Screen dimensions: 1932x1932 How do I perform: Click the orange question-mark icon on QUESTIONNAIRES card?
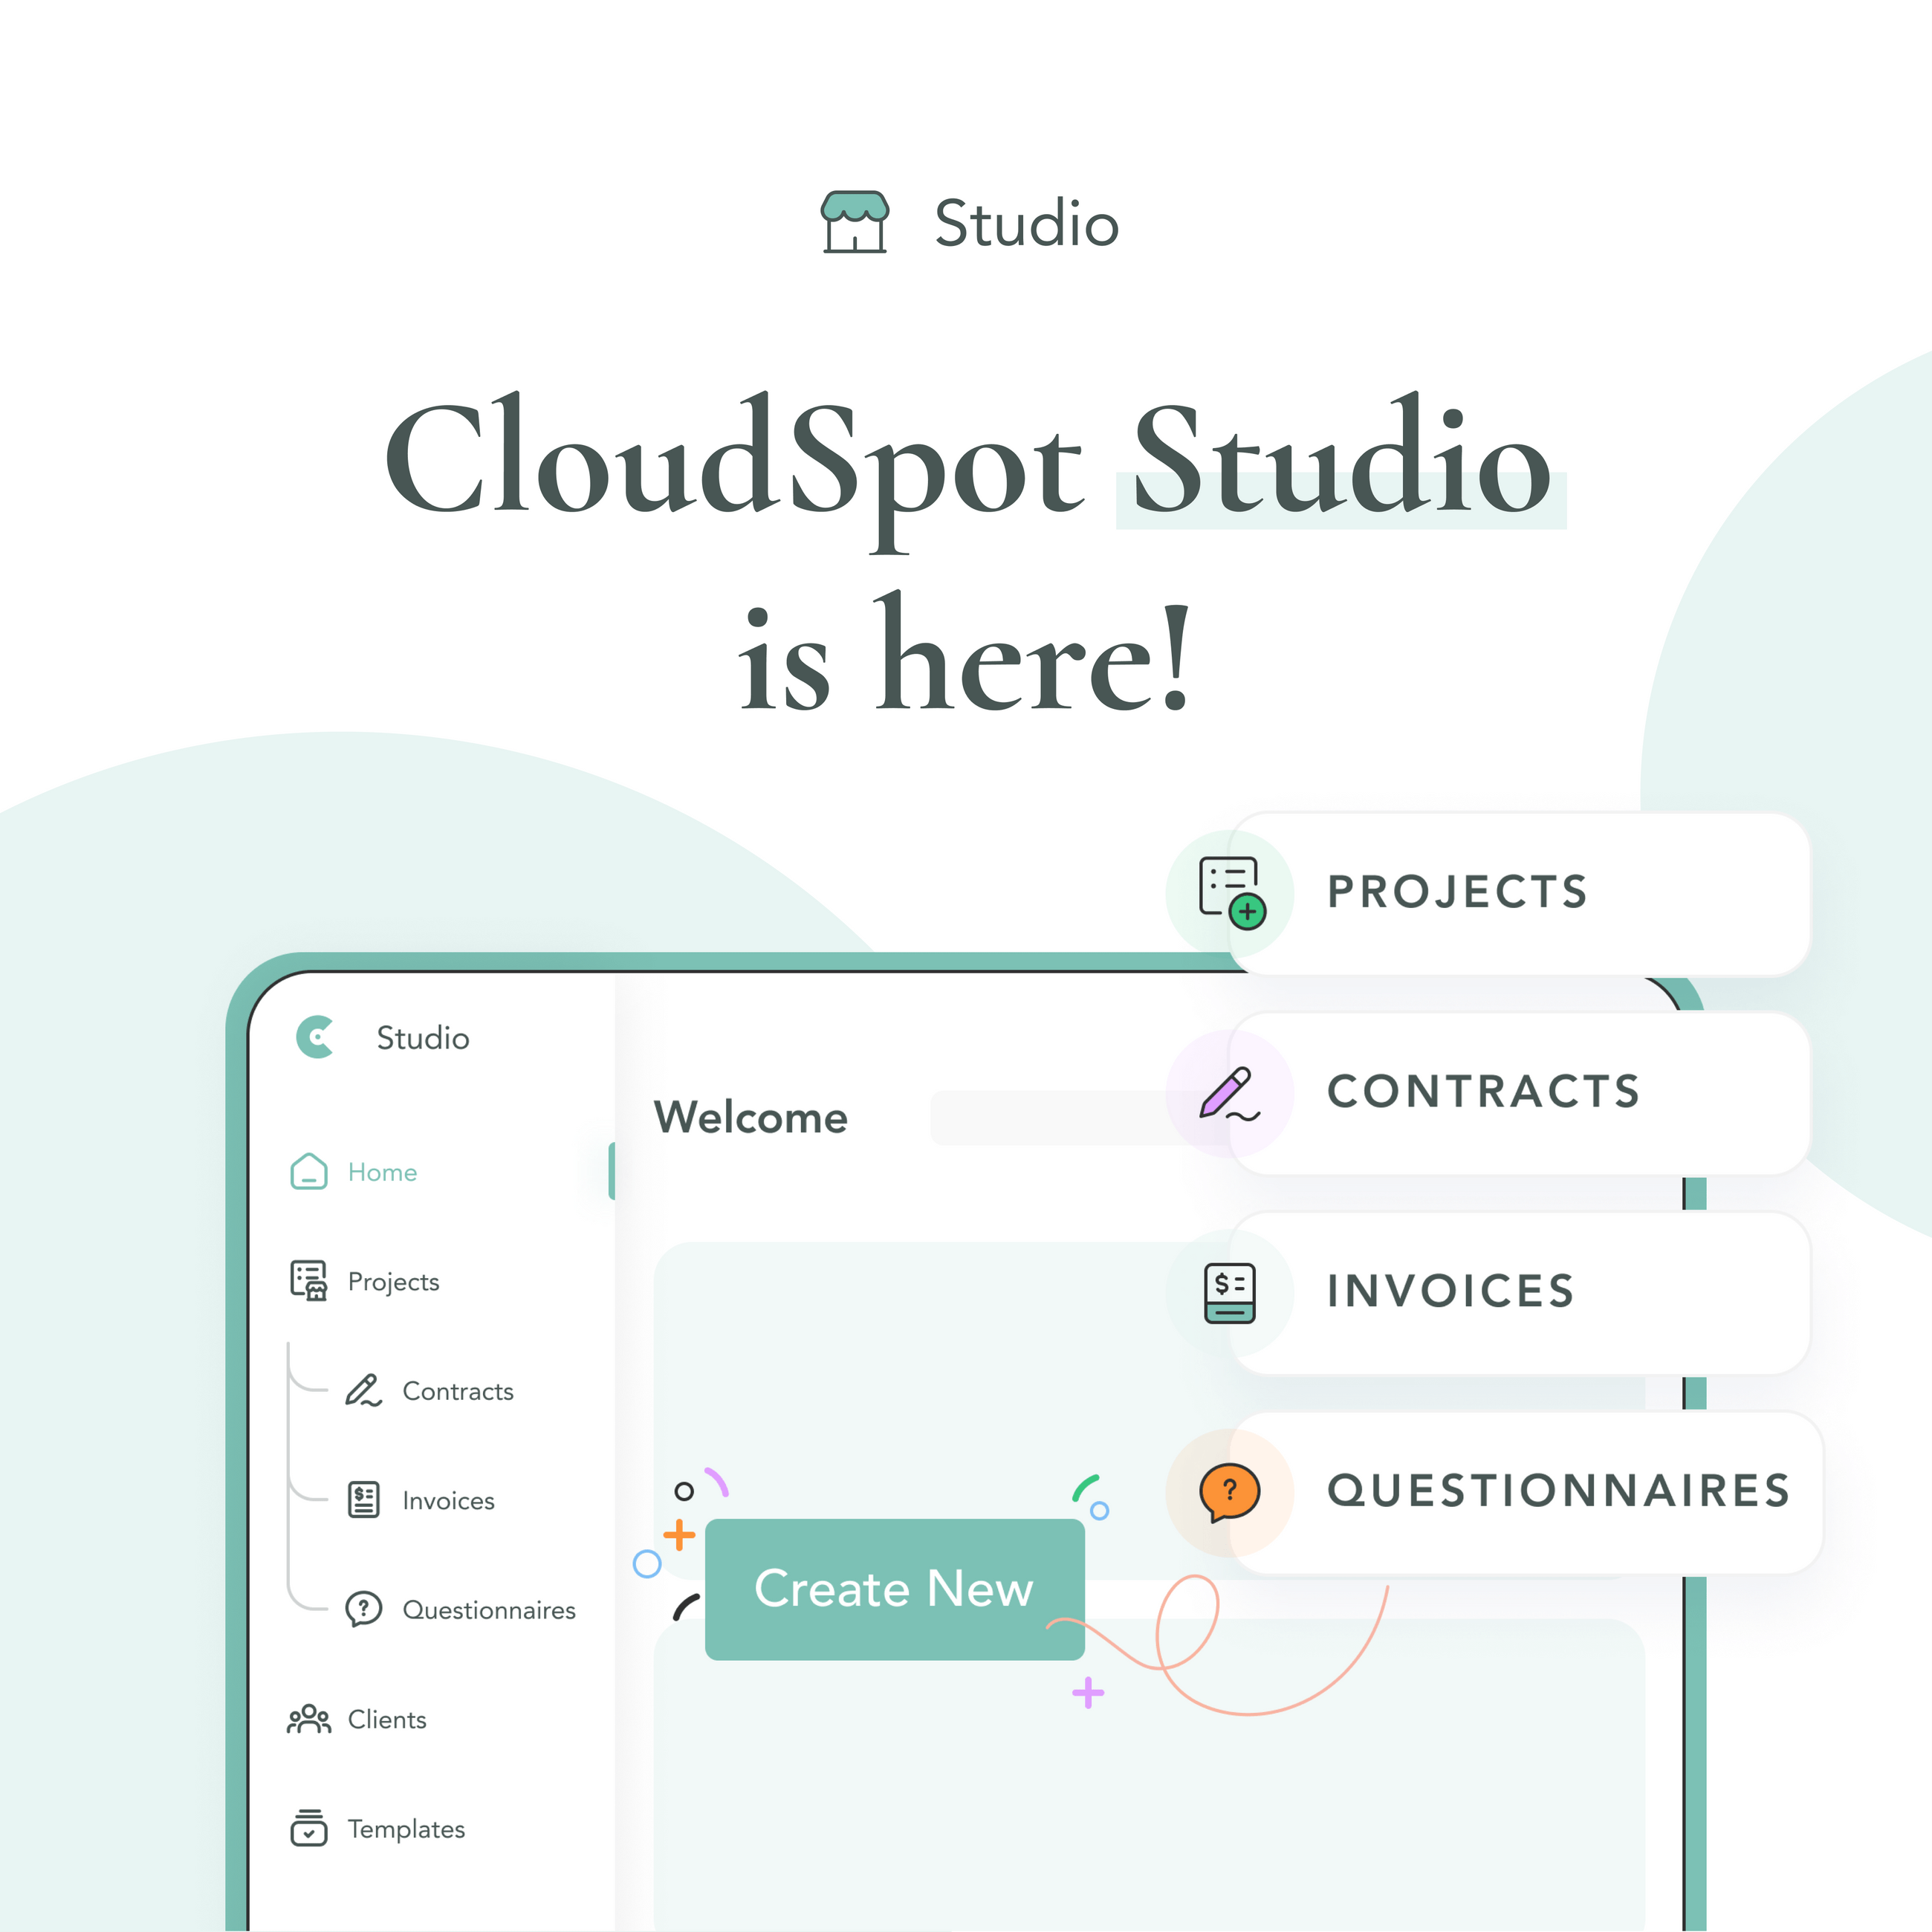pyautogui.click(x=1228, y=1492)
